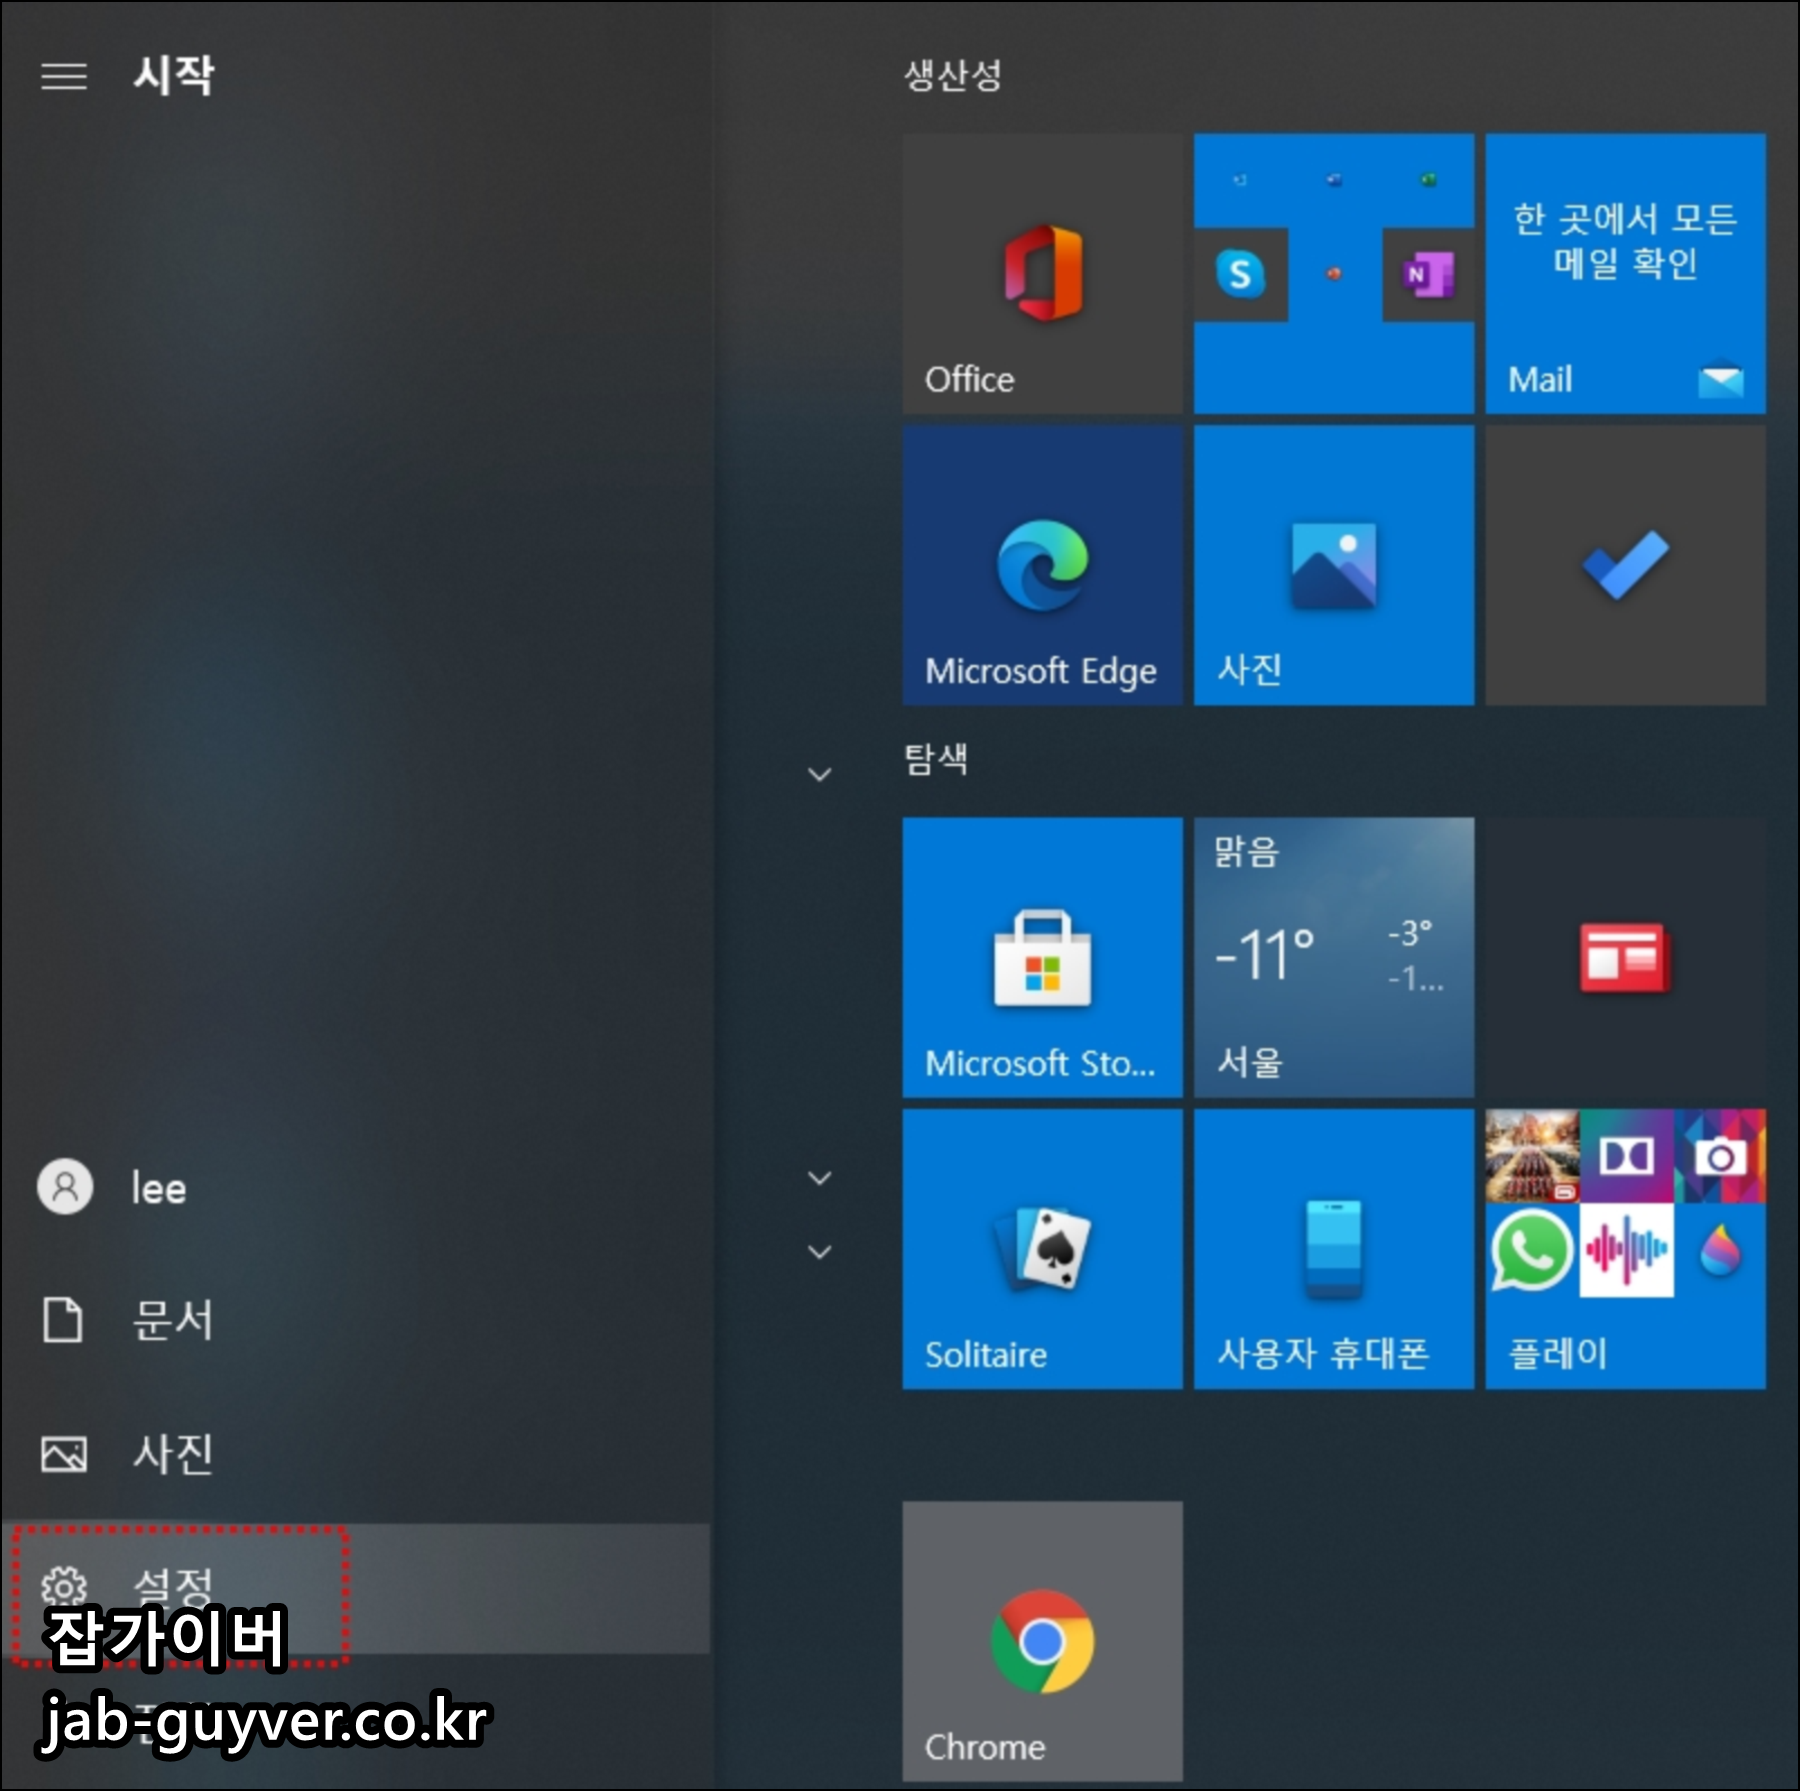Click the upper chevron beside the Solitaire tile
Viewport: 1800px width, 1791px height.
819,1178
